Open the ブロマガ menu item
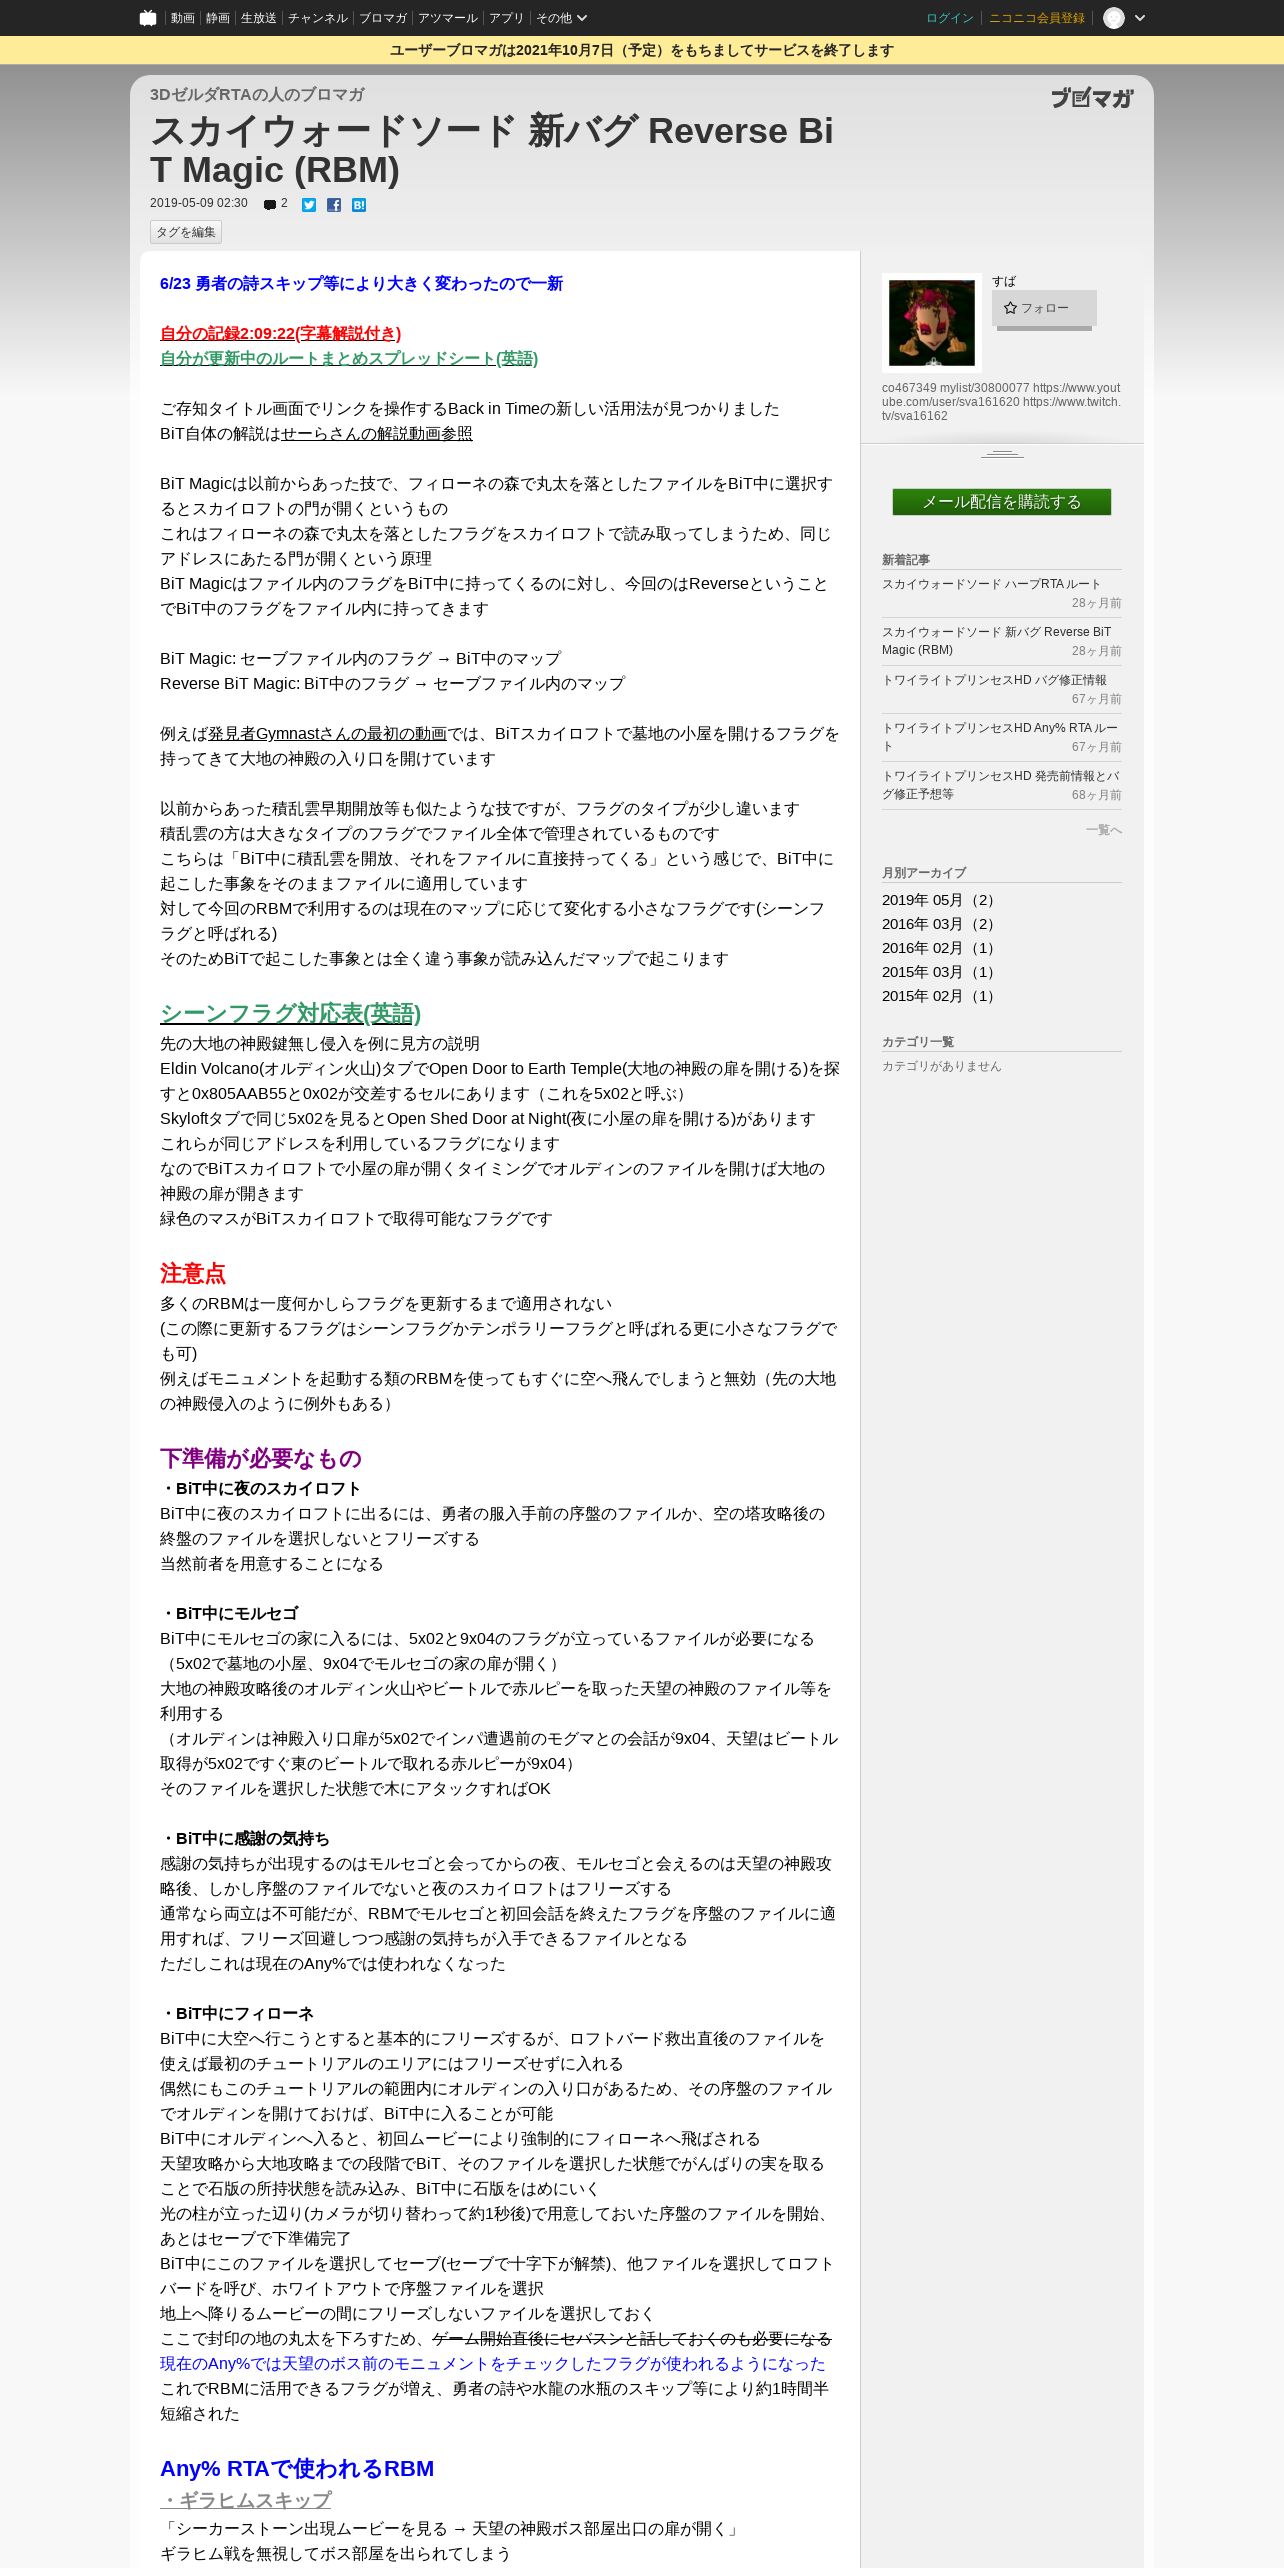Image resolution: width=1284 pixels, height=2568 pixels. 382,18
